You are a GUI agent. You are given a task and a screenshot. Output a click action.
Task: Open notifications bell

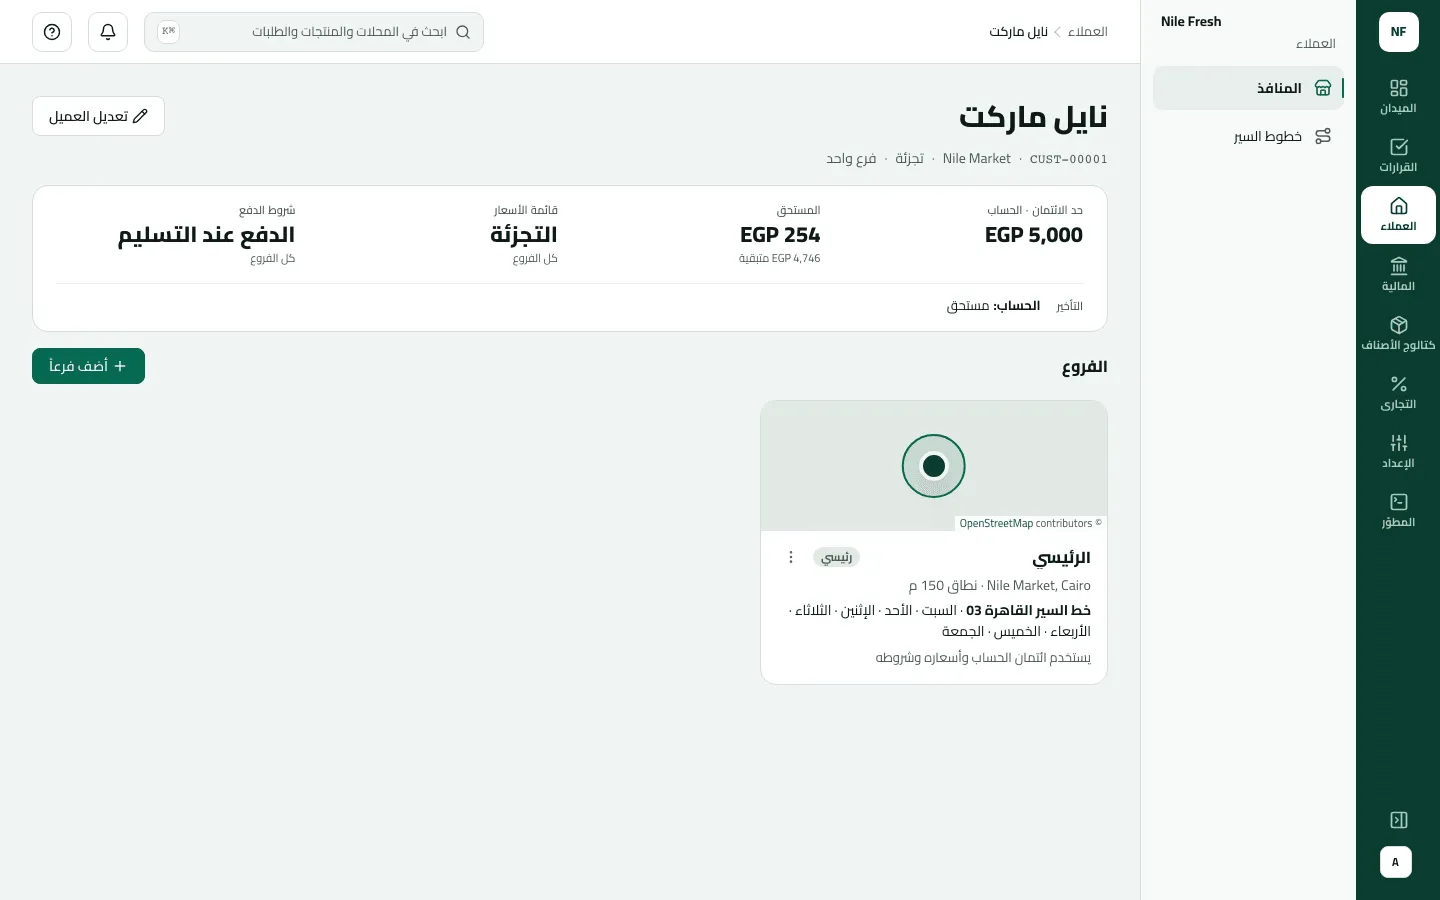108,32
